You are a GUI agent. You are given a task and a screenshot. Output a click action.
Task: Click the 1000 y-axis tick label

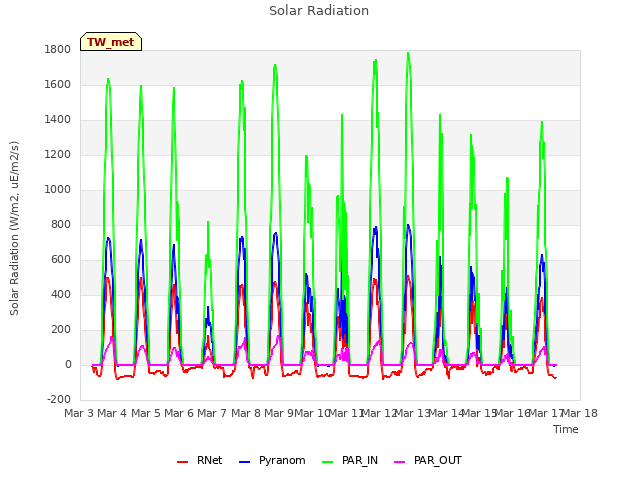pos(58,190)
